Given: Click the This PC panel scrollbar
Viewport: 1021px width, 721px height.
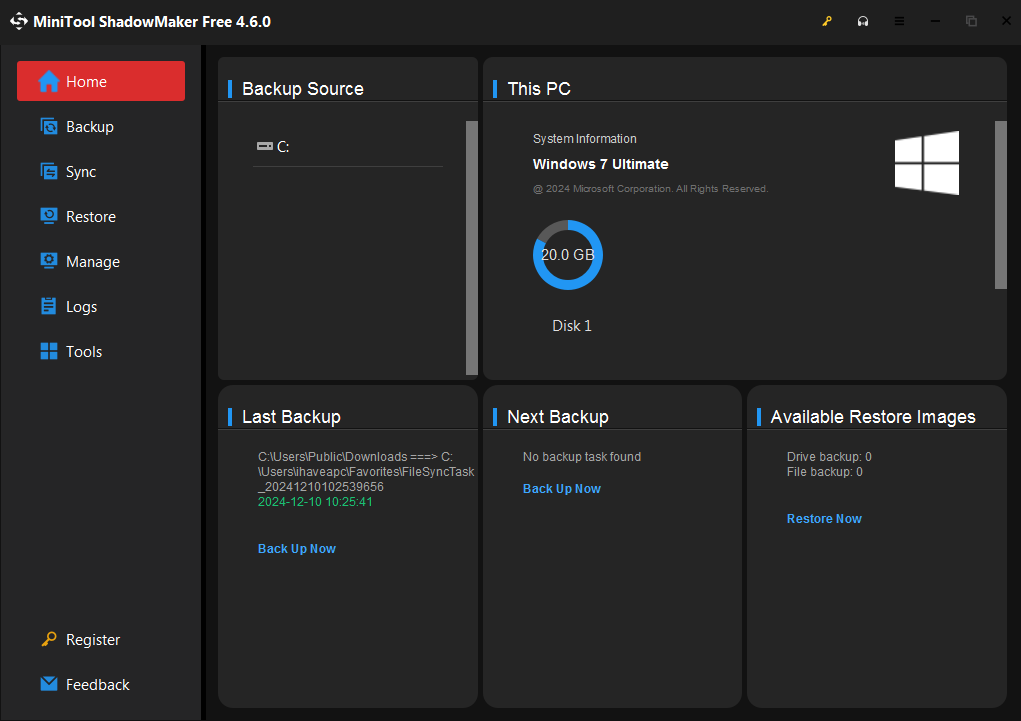Looking at the screenshot, I should [x=1001, y=205].
